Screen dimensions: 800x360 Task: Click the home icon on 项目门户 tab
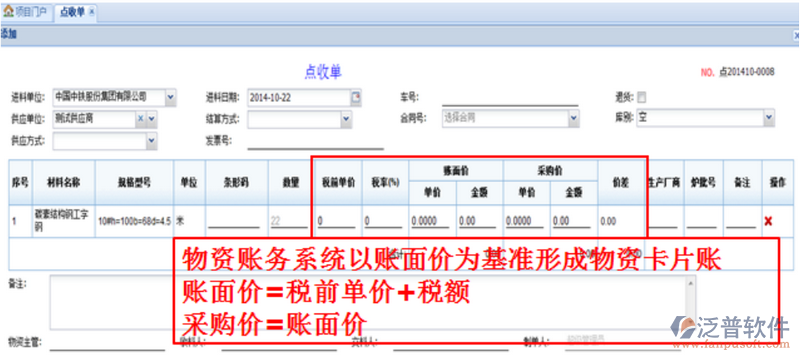click(x=9, y=12)
